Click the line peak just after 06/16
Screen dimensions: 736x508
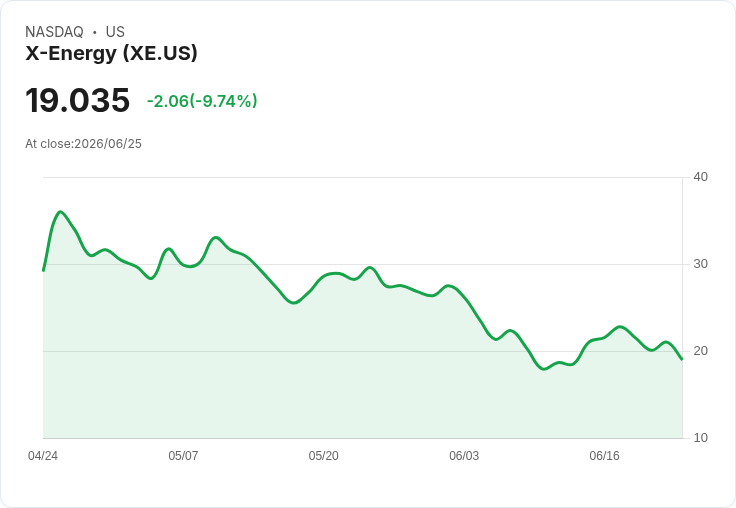(x=620, y=326)
